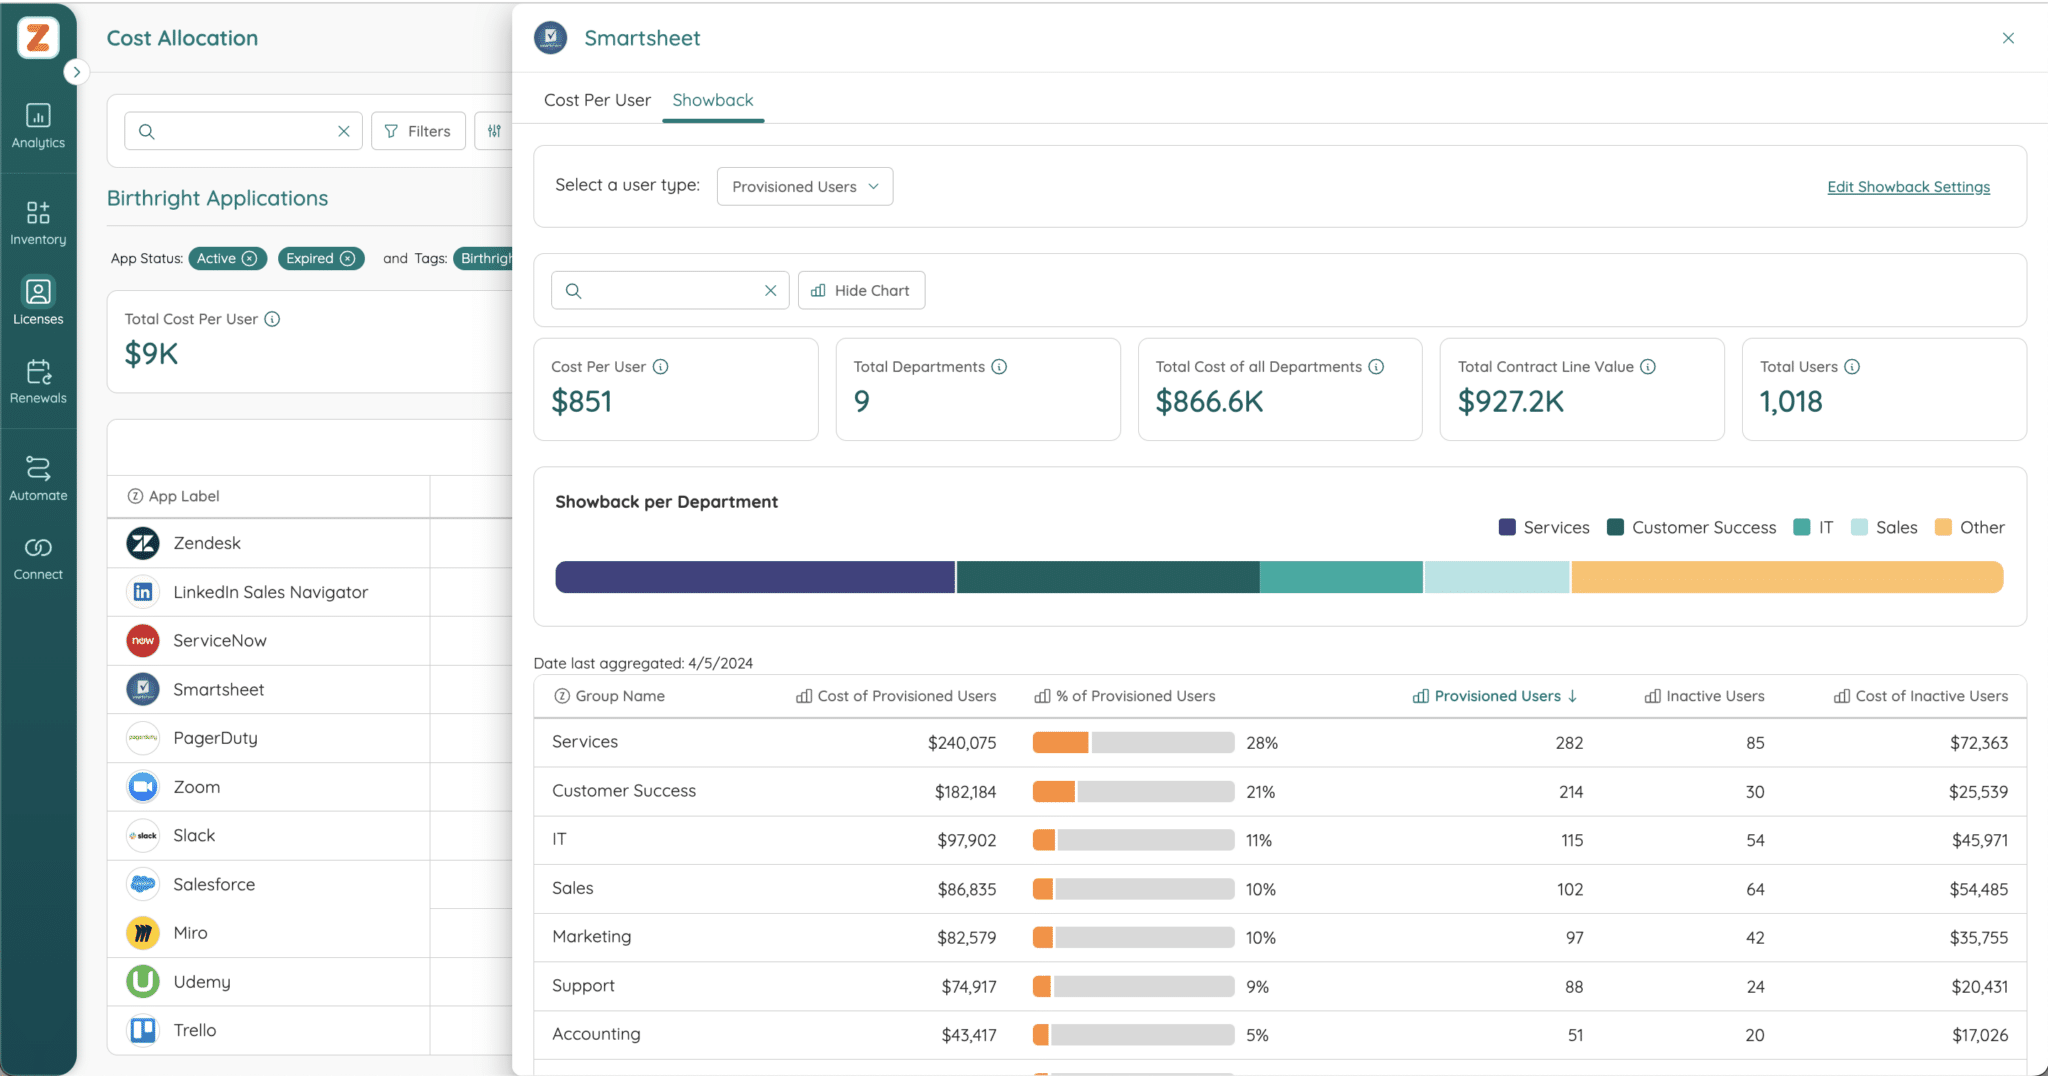Open Edit Showback Settings
Viewport: 2048px width, 1076px height.
[1908, 186]
